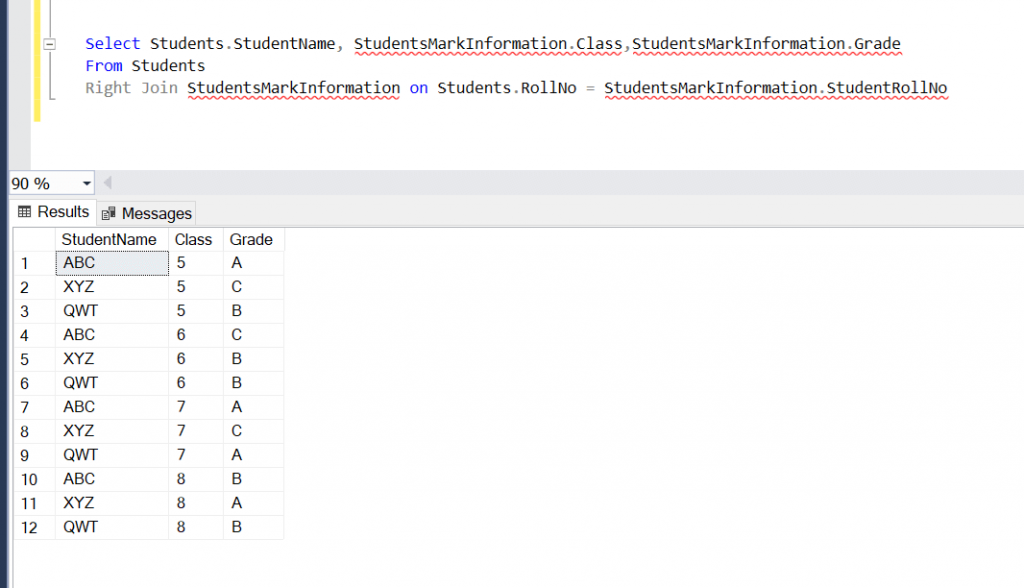
Task: Select the Class column header
Action: (x=193, y=239)
